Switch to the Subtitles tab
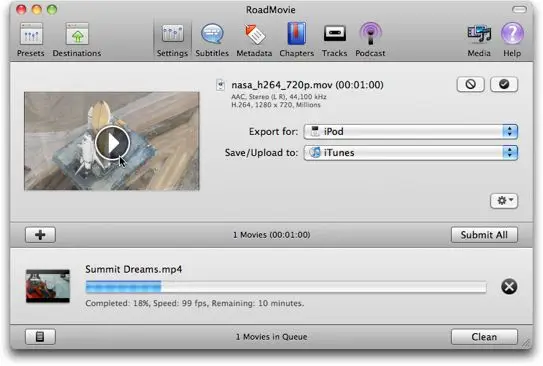The width and height of the screenshot is (543, 366). (212, 39)
